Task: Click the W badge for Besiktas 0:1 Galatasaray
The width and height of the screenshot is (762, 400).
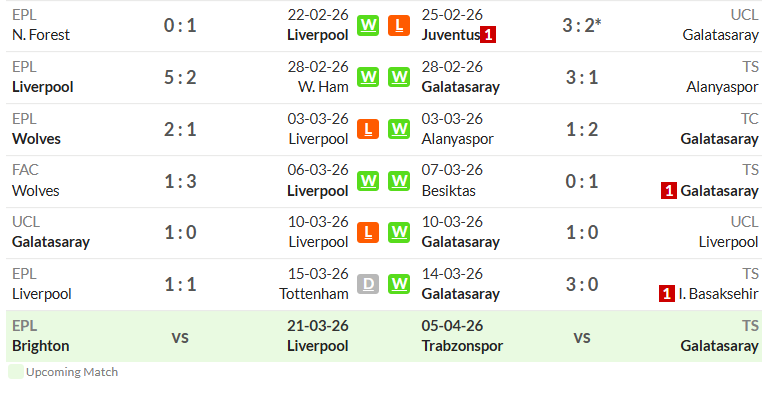Action: coord(399,181)
